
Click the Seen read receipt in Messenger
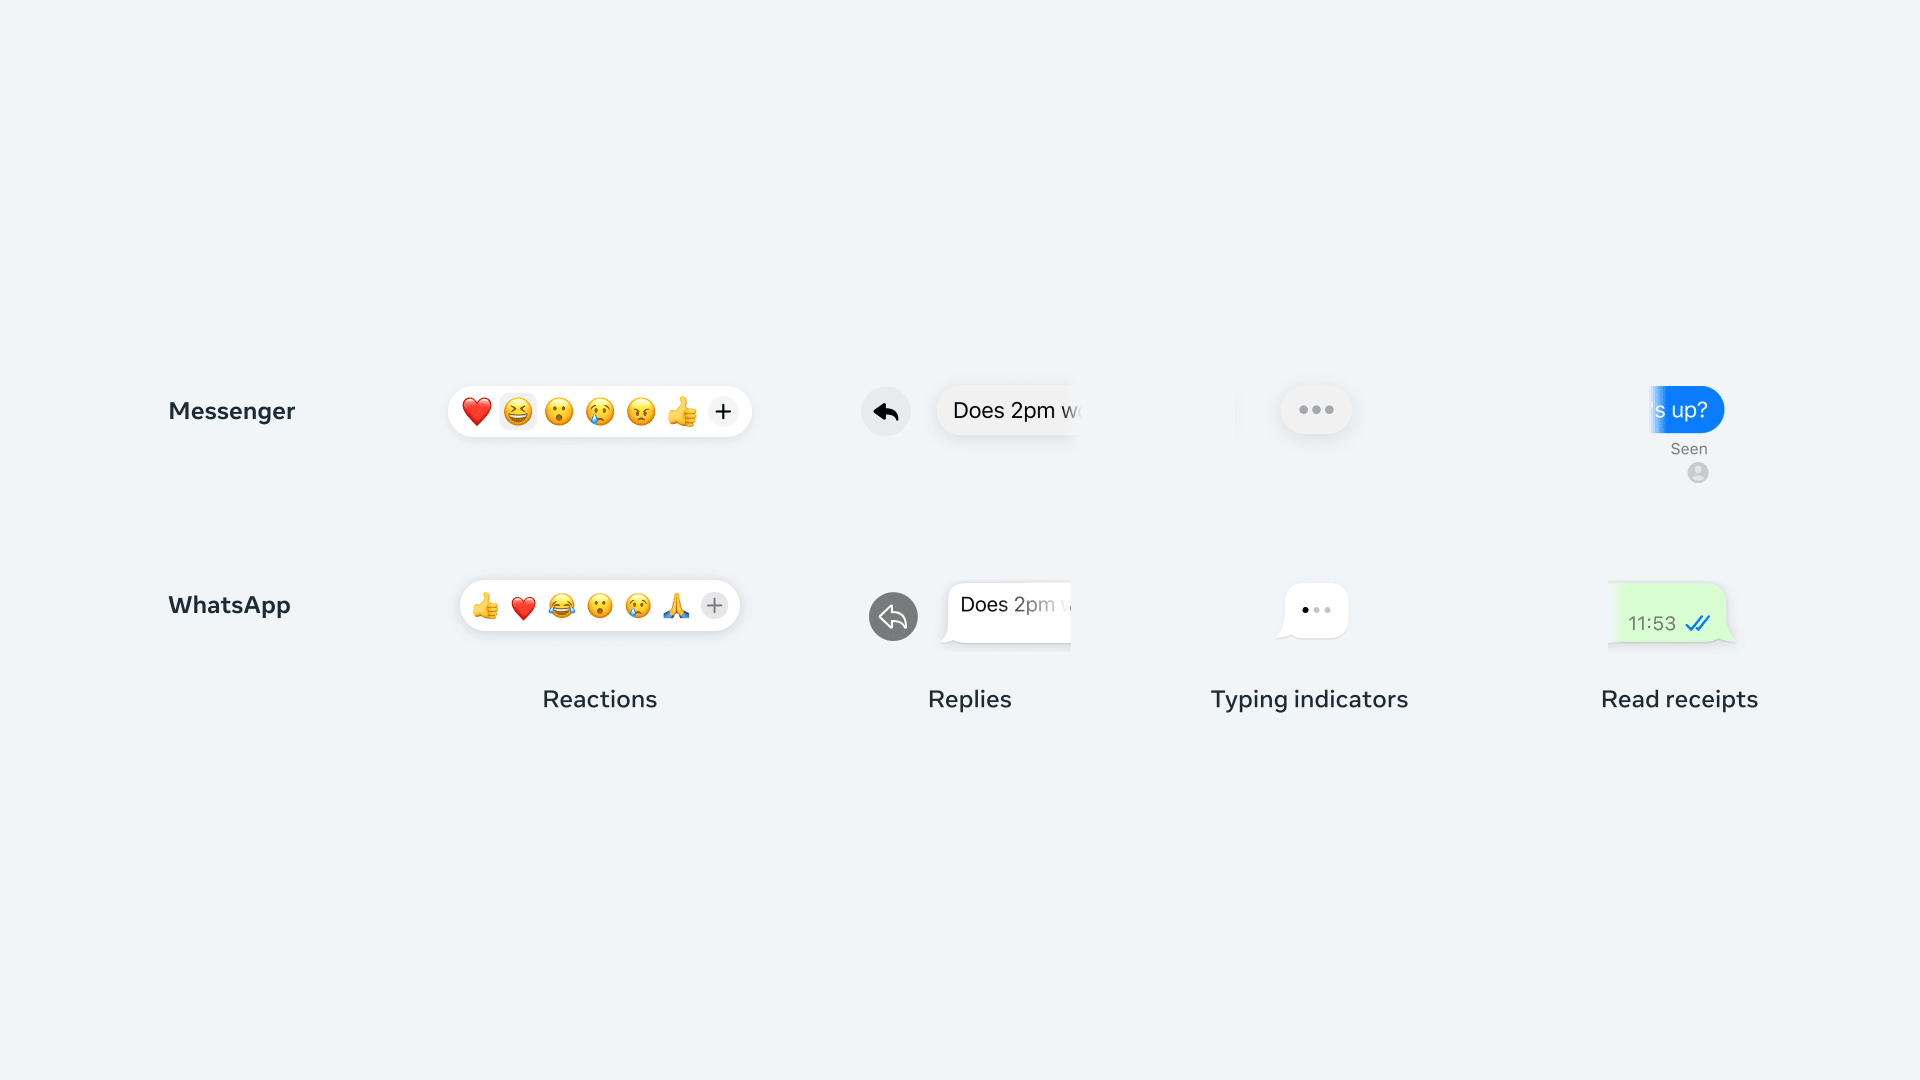(x=1689, y=448)
